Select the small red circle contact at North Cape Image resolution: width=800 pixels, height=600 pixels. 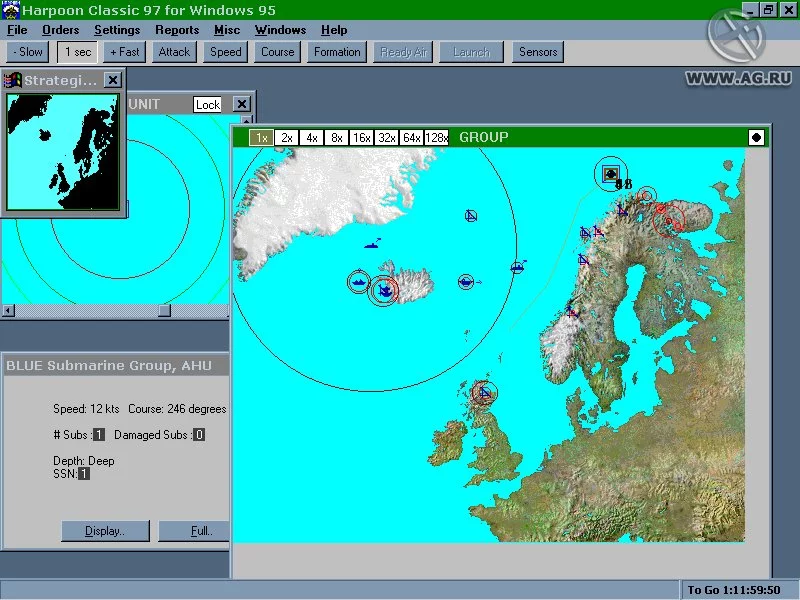[646, 195]
